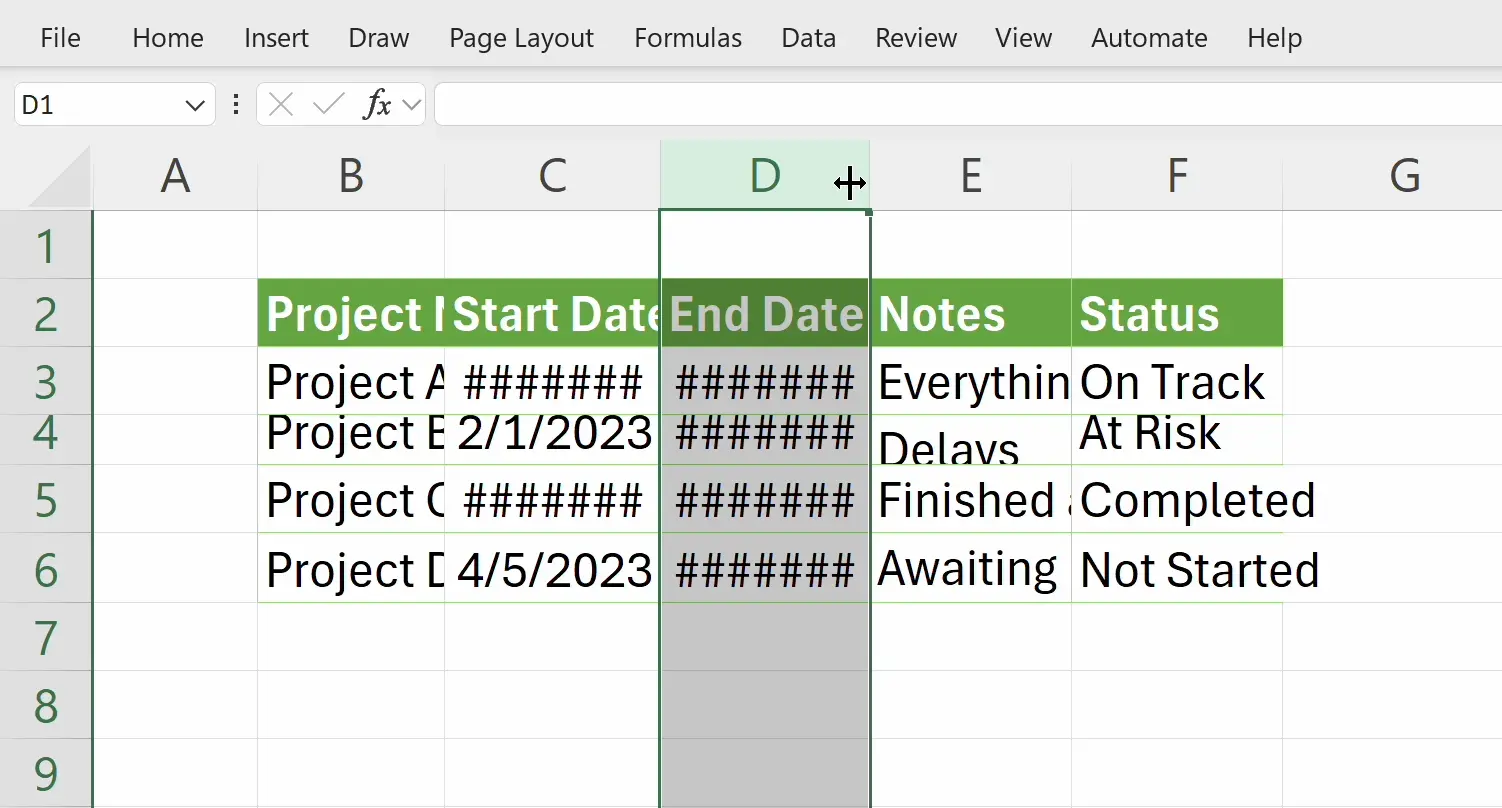Select the 'End Date' header cell

tap(765, 312)
